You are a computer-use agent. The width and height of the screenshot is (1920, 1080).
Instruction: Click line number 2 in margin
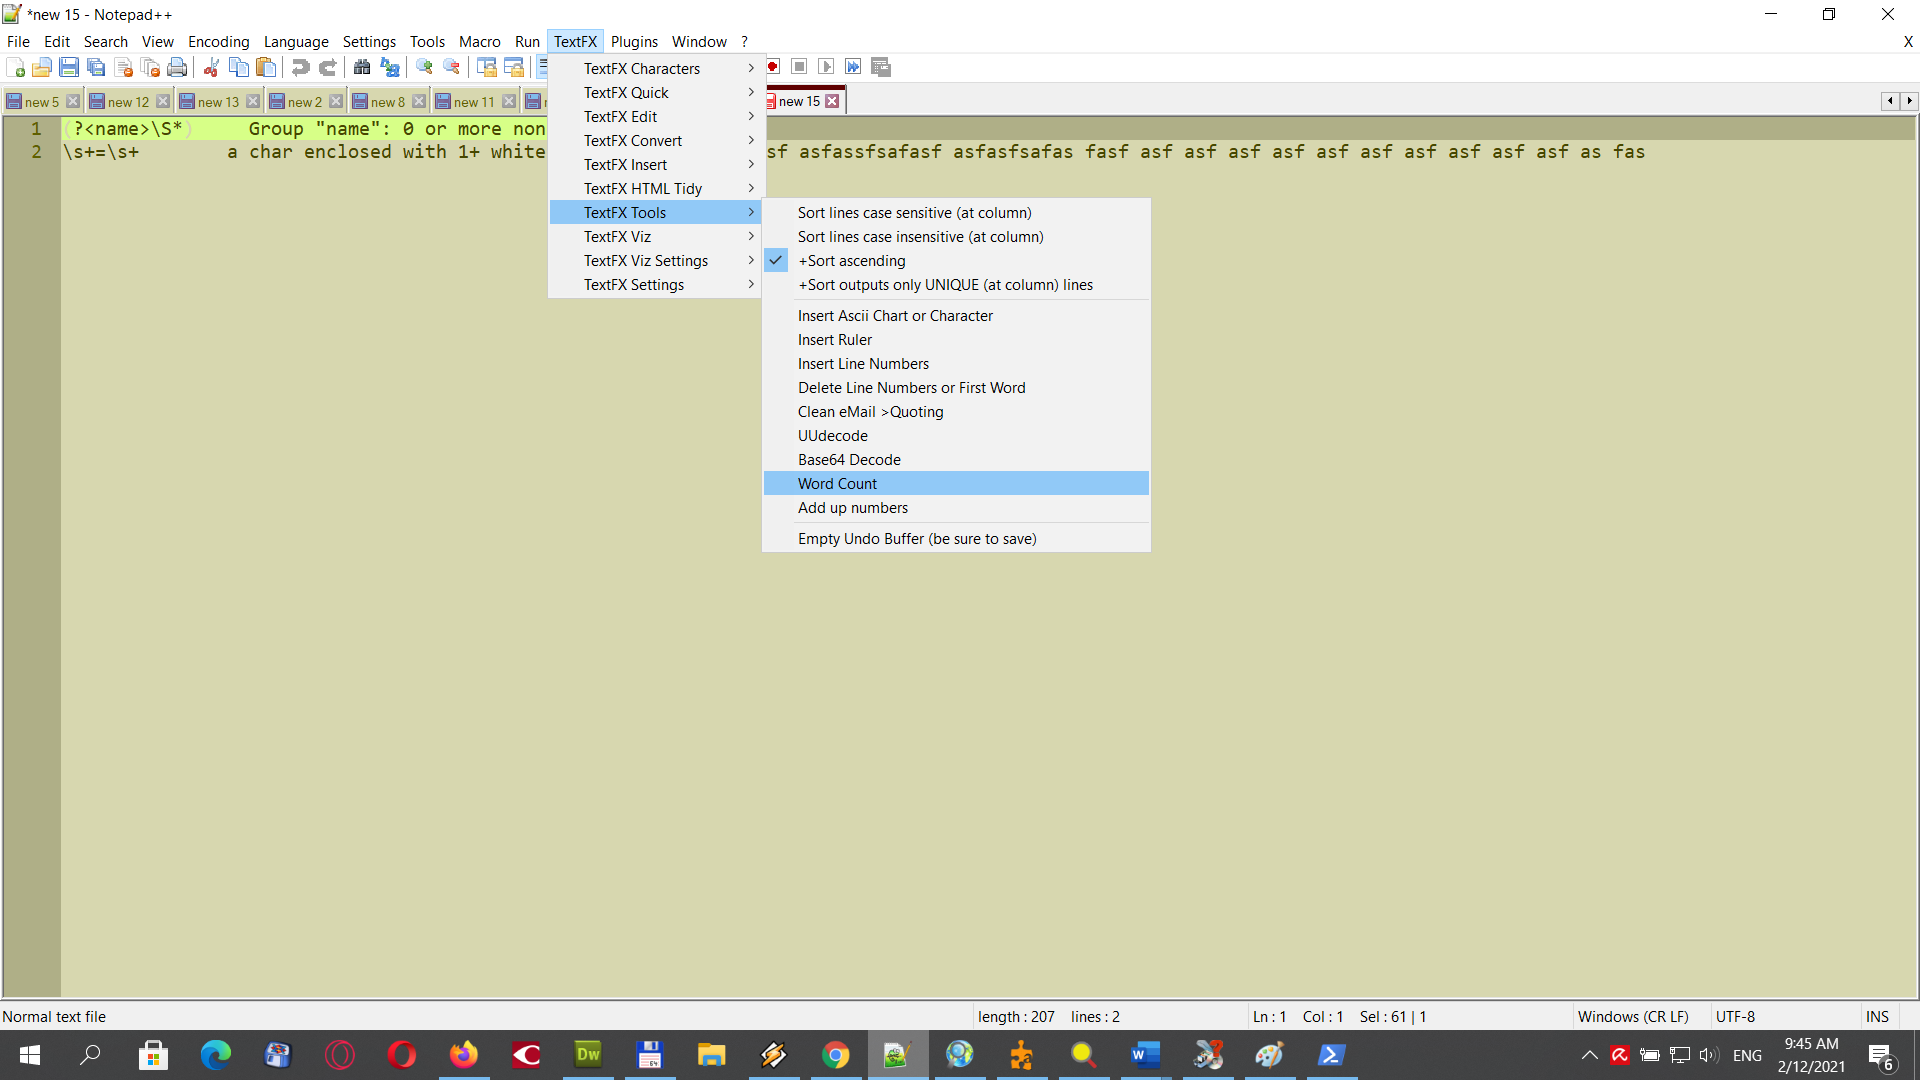pyautogui.click(x=36, y=152)
